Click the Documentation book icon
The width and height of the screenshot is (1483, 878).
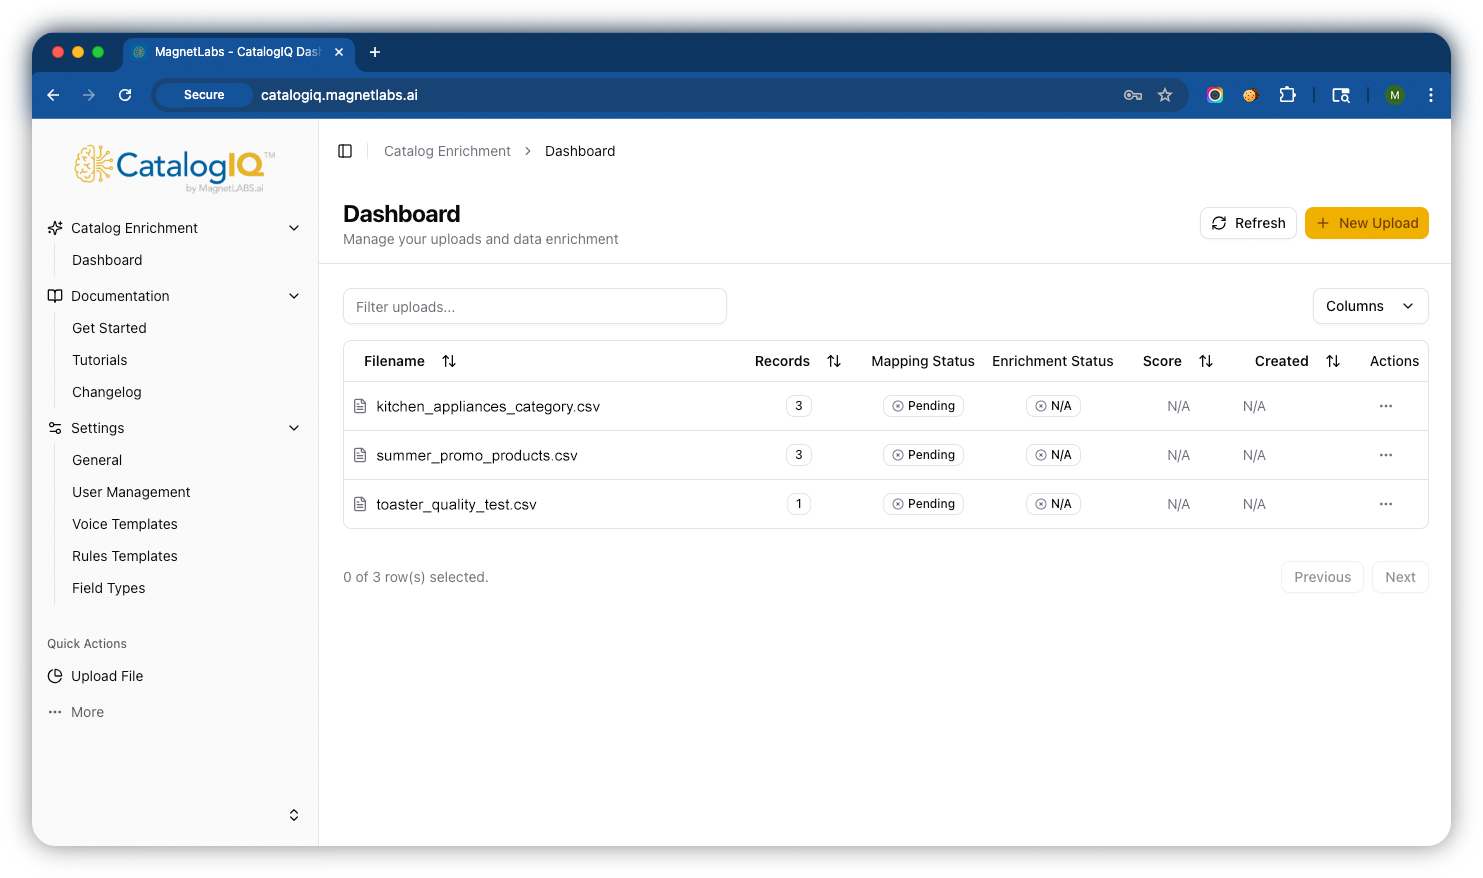pos(55,296)
